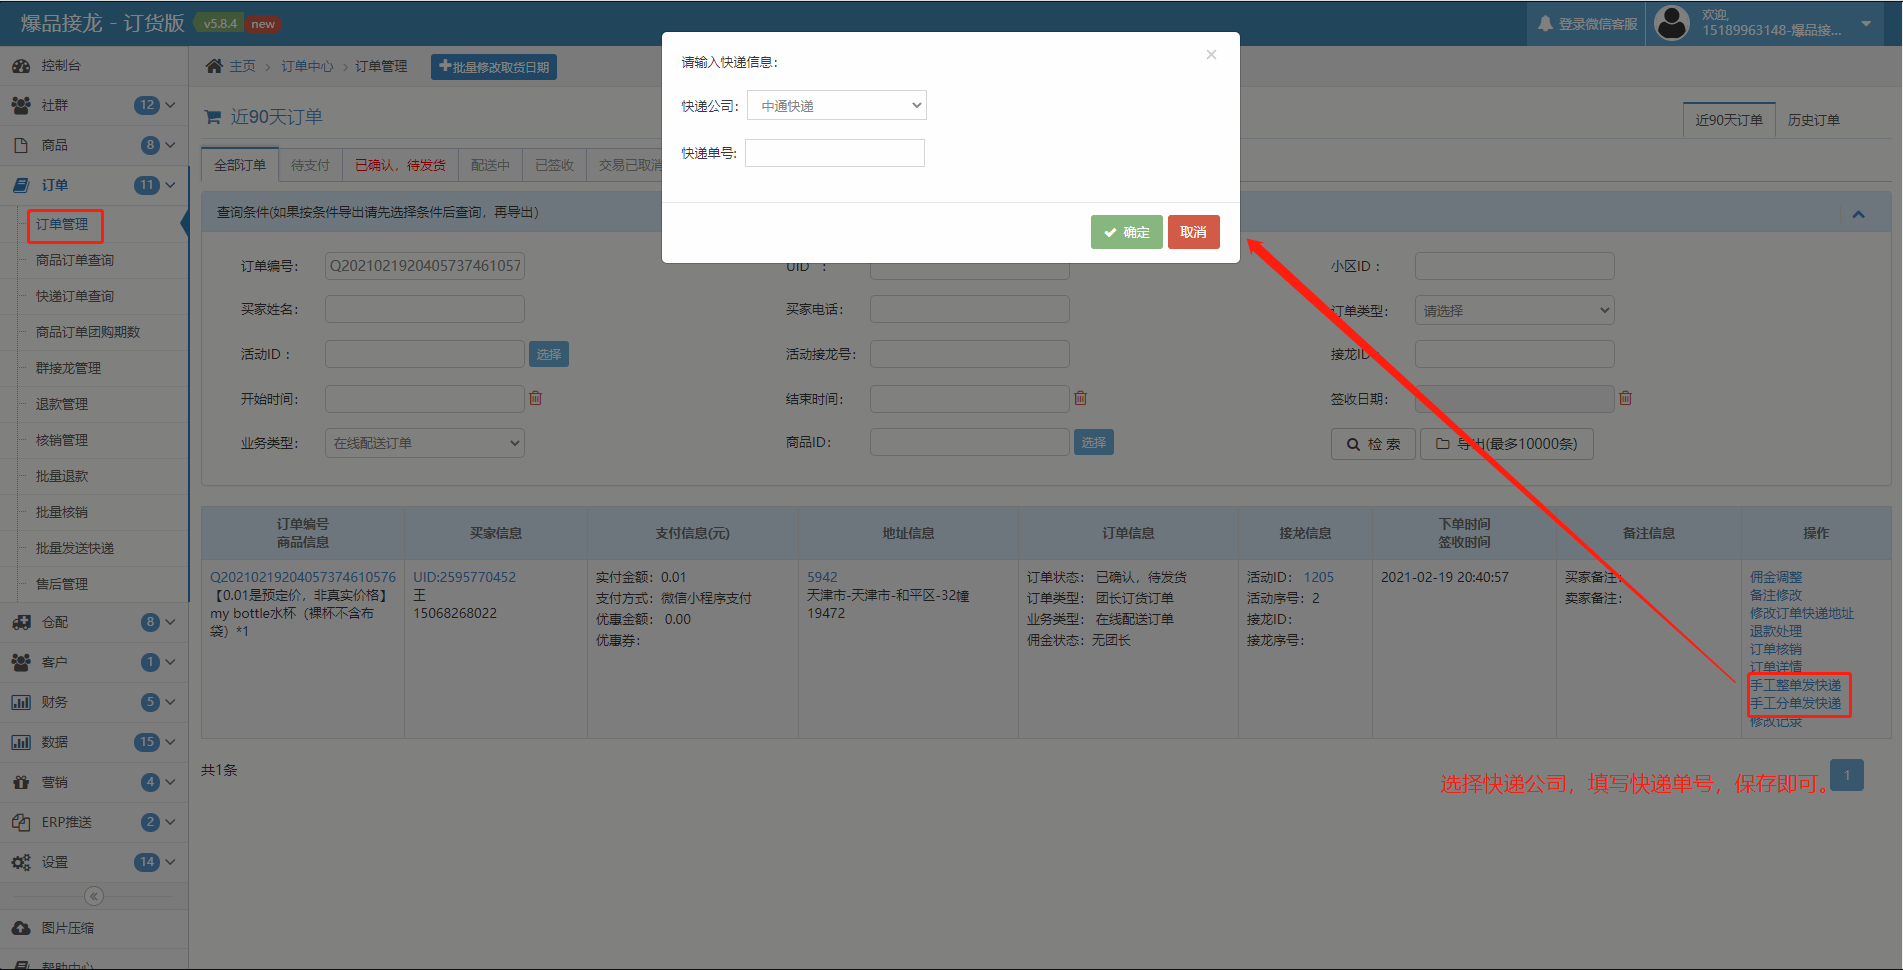Click the UID:2595770452 buyer link

pyautogui.click(x=465, y=577)
